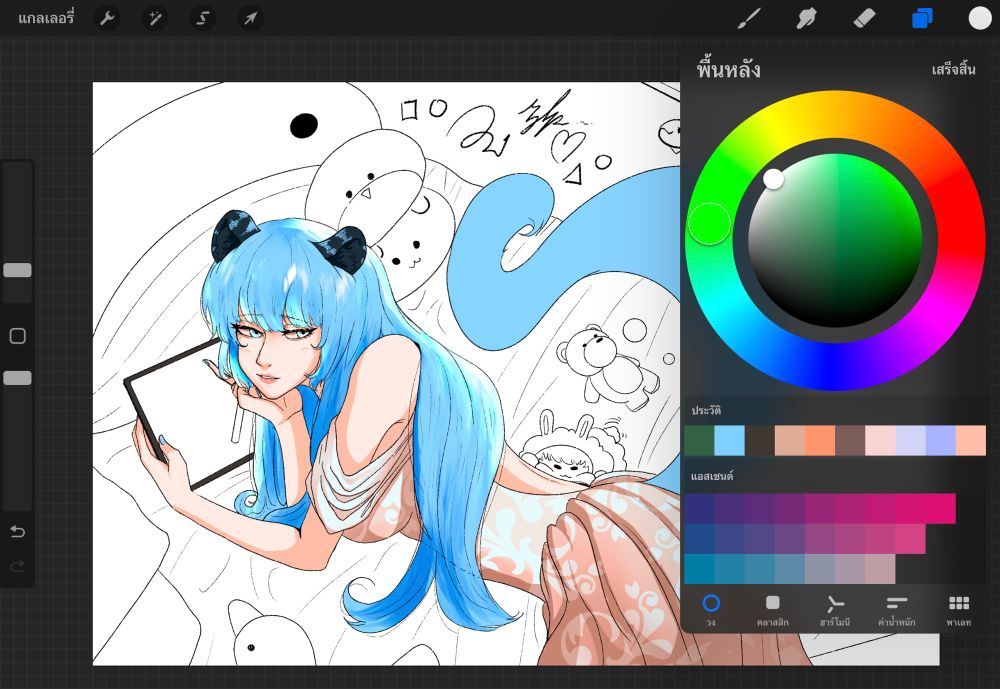Screen dimensions: 1000x689
Task: Activate the Transform arrow tool
Action: coord(251,18)
